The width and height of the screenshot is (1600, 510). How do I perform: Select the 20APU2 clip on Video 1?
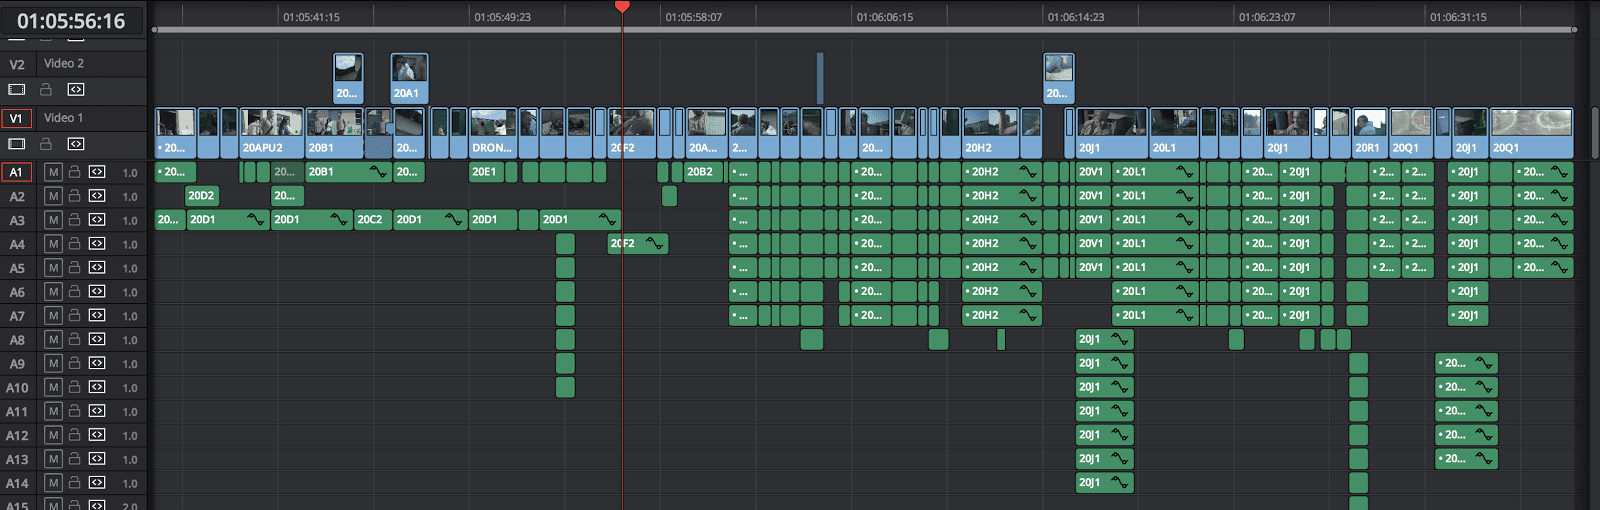point(272,134)
